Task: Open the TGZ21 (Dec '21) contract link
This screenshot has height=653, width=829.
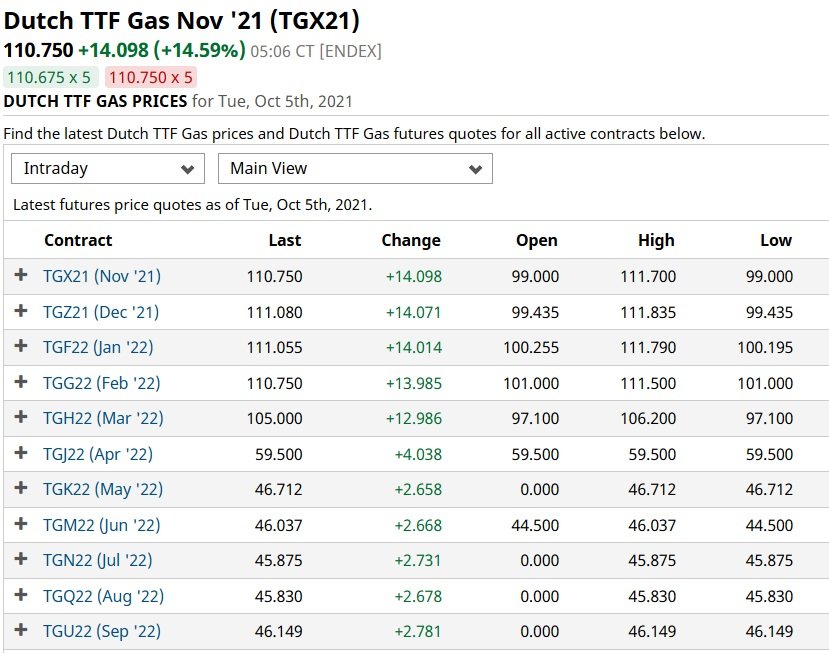Action: (x=101, y=312)
